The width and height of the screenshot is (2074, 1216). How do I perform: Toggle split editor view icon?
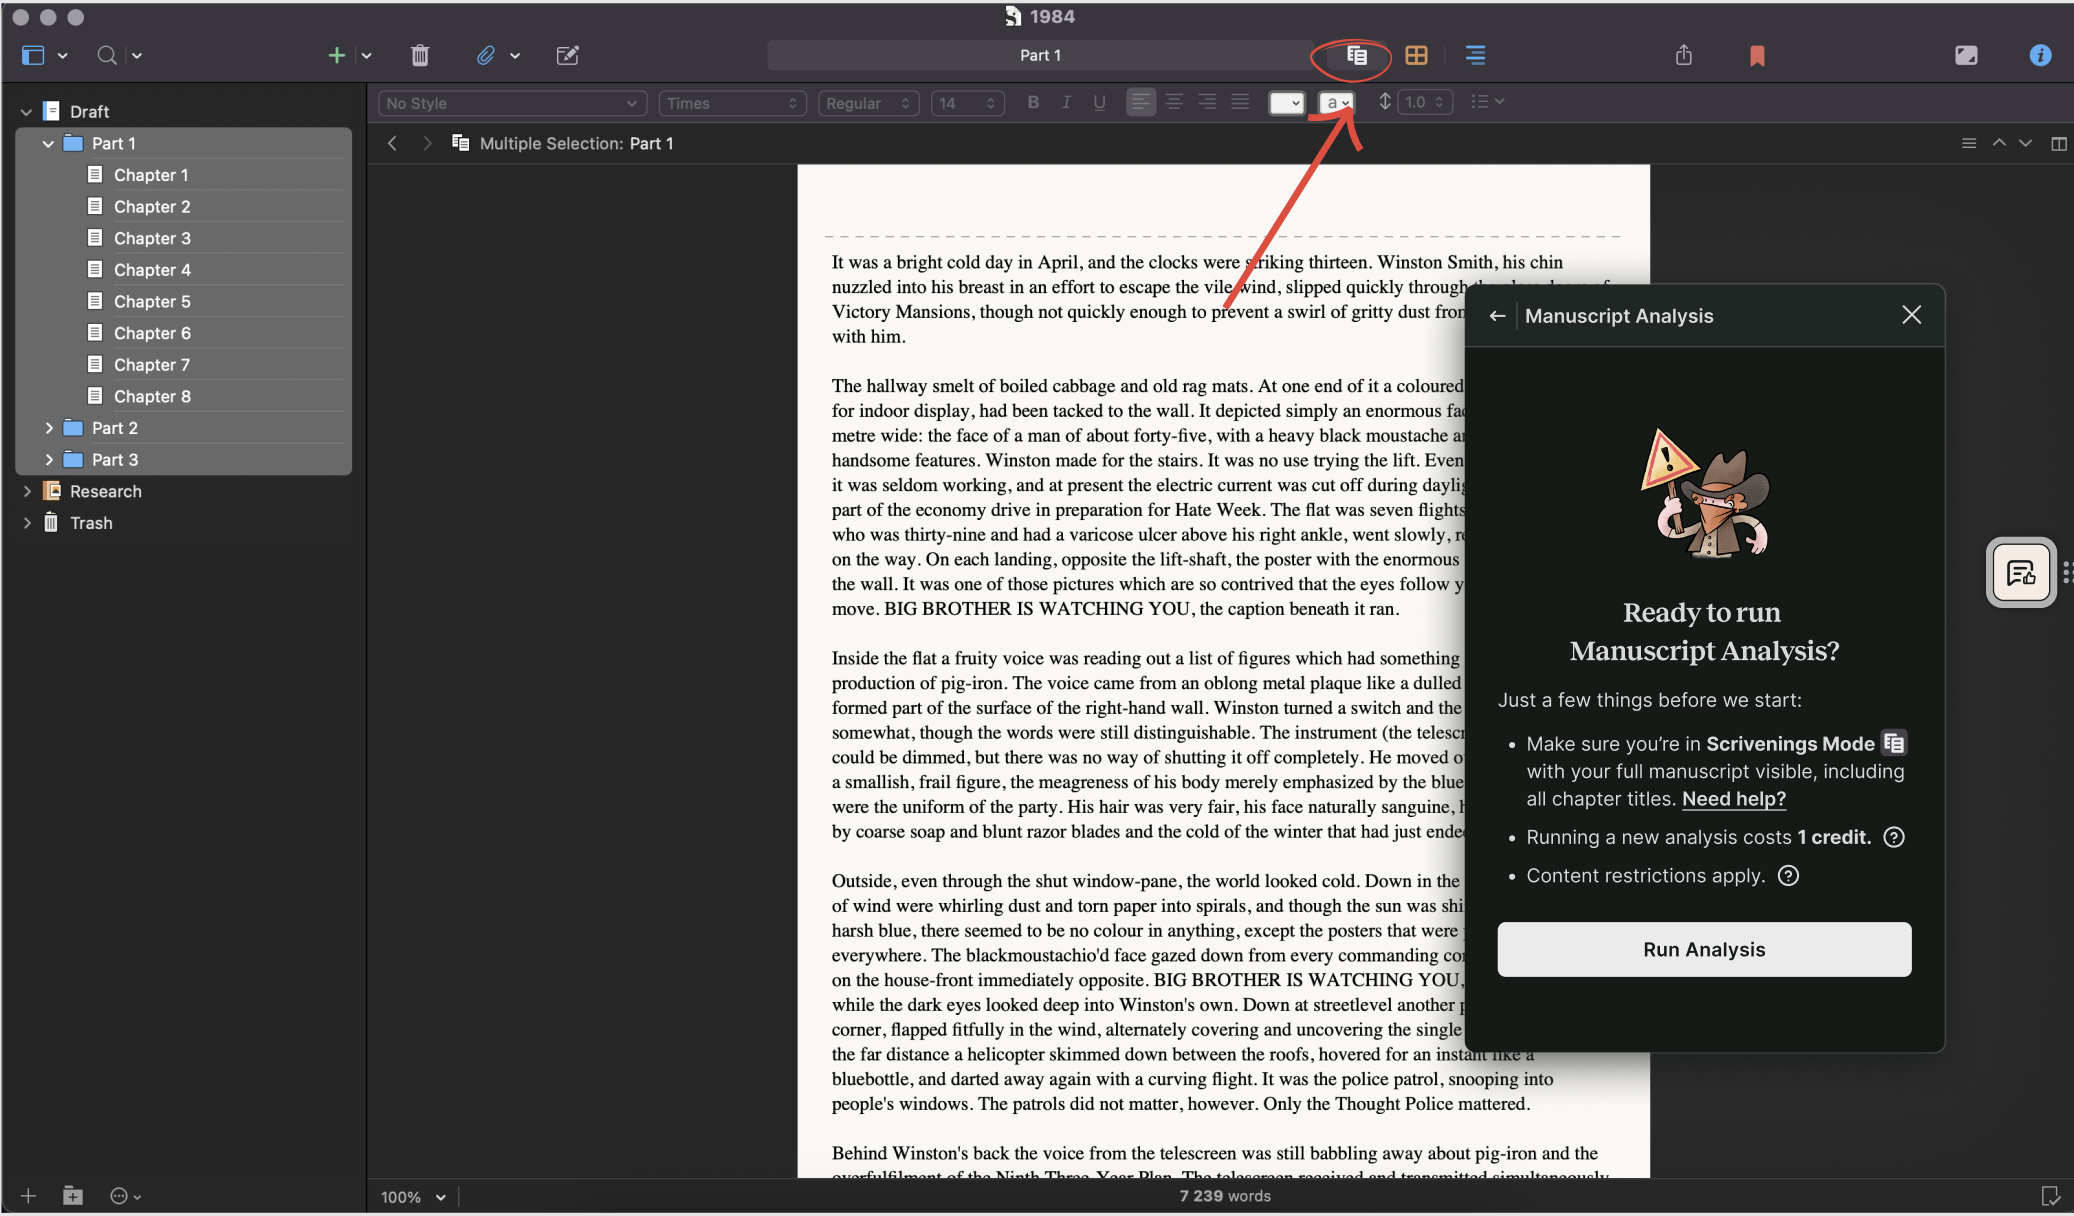click(x=2058, y=144)
